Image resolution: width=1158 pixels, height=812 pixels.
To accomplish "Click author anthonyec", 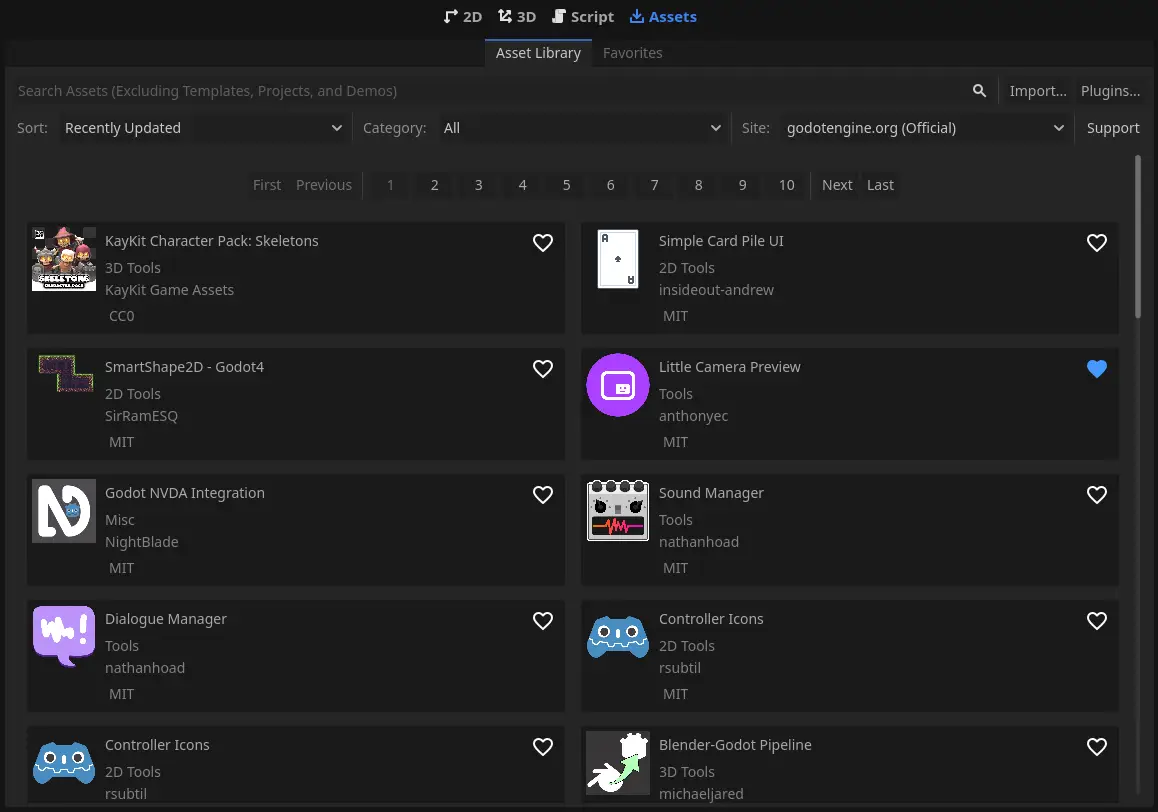I will (x=693, y=416).
